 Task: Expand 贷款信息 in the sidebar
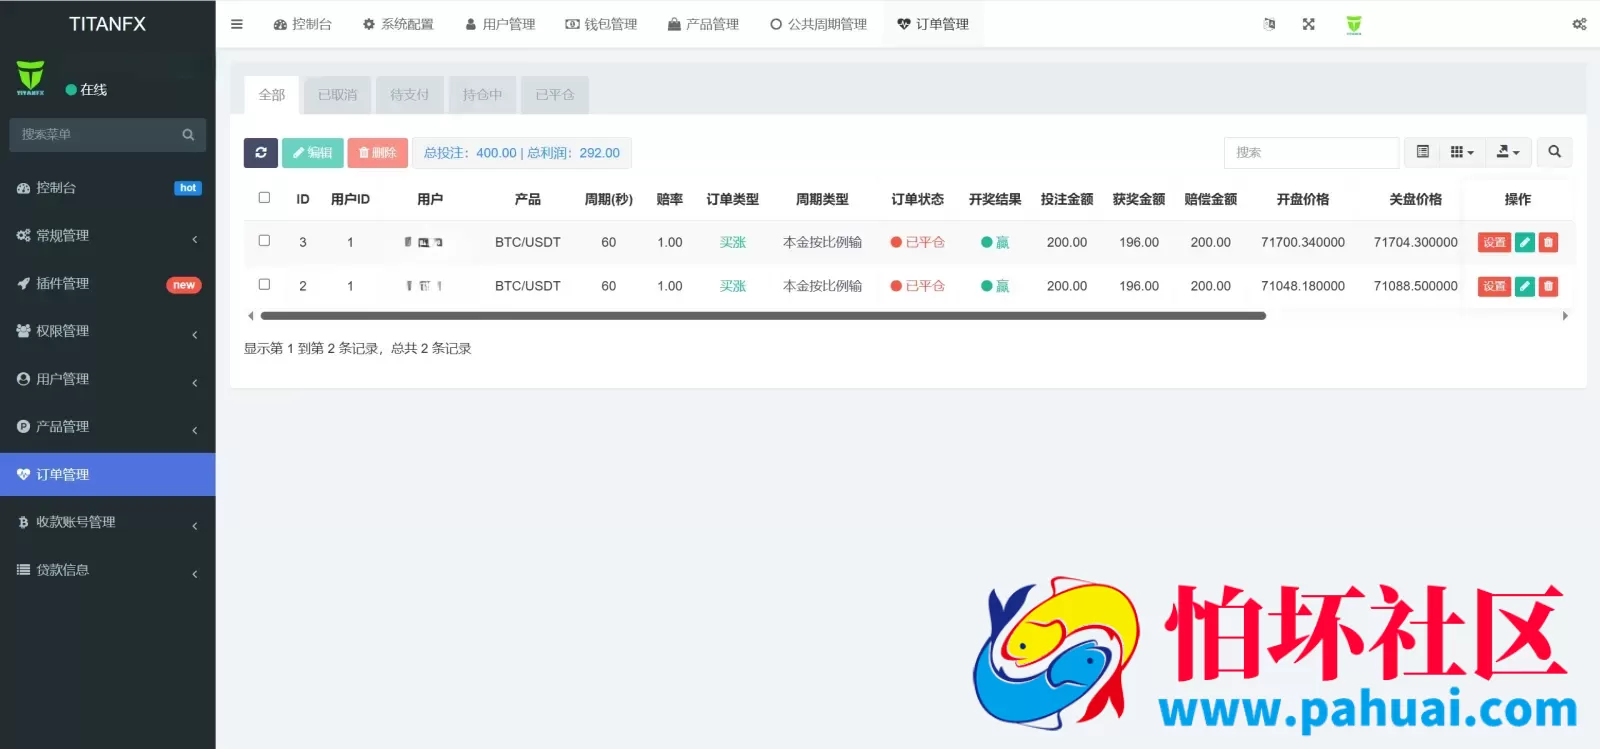(108, 570)
